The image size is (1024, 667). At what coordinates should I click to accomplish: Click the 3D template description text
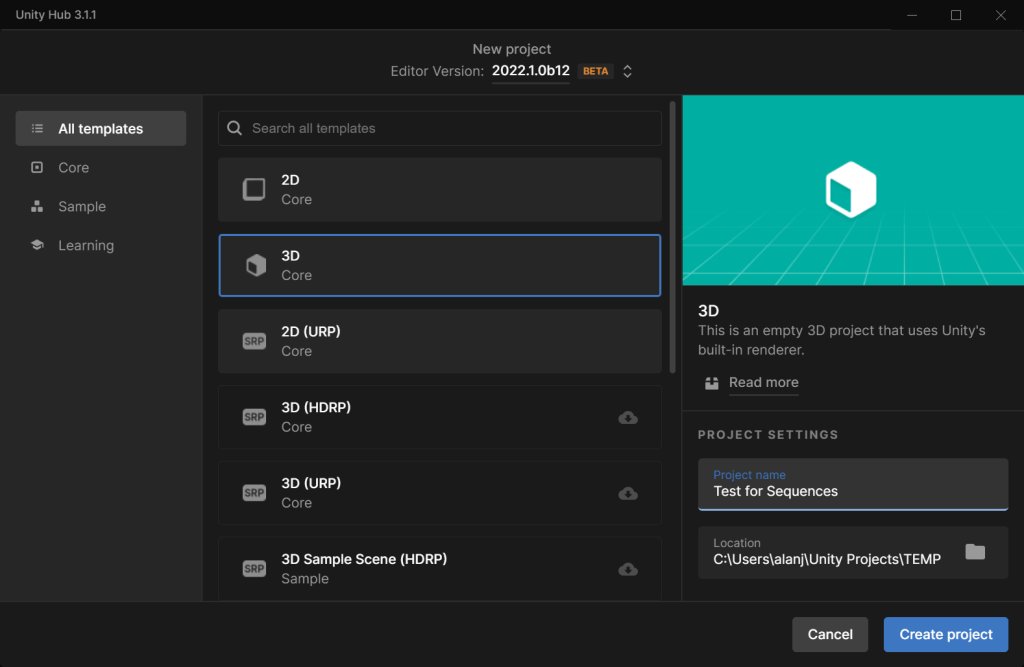click(841, 340)
